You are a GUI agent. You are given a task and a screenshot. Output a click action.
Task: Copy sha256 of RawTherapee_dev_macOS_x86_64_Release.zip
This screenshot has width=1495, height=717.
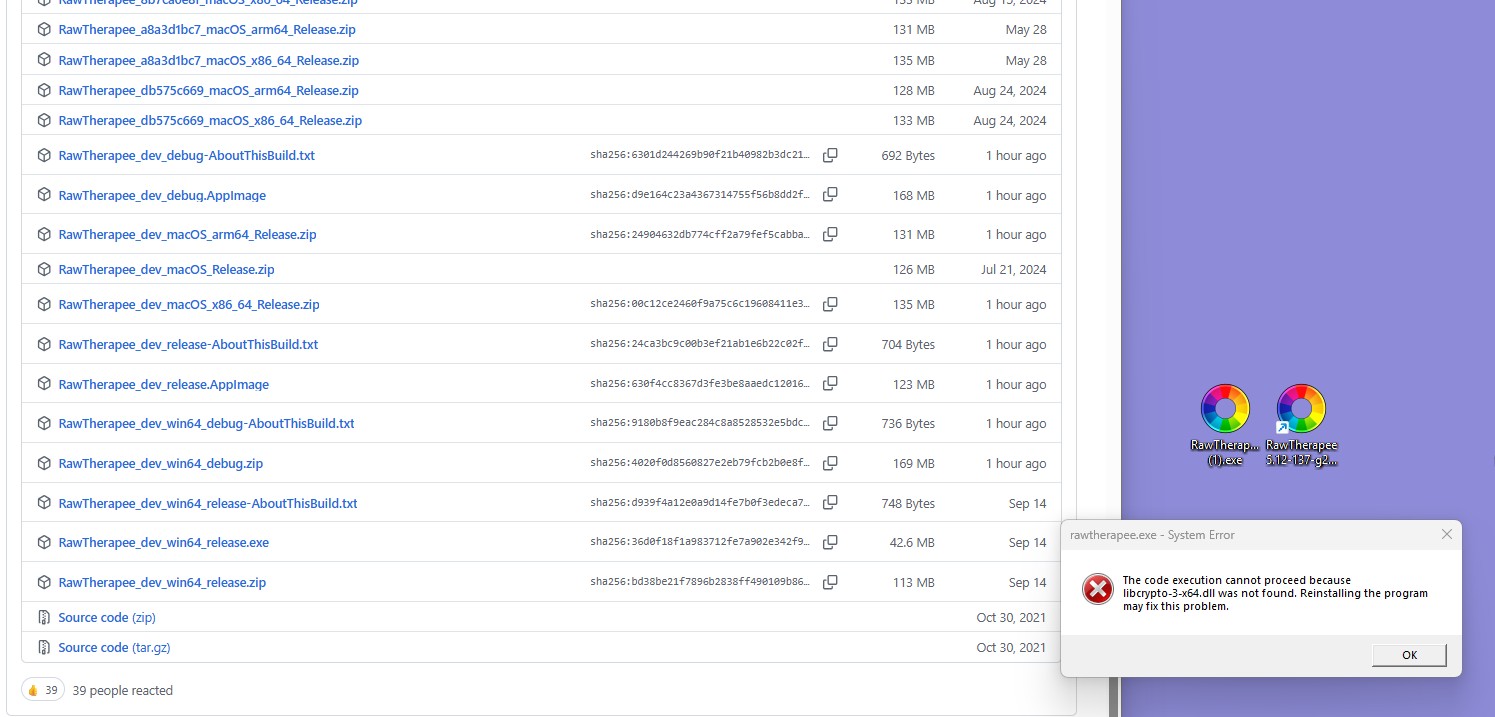pos(830,305)
